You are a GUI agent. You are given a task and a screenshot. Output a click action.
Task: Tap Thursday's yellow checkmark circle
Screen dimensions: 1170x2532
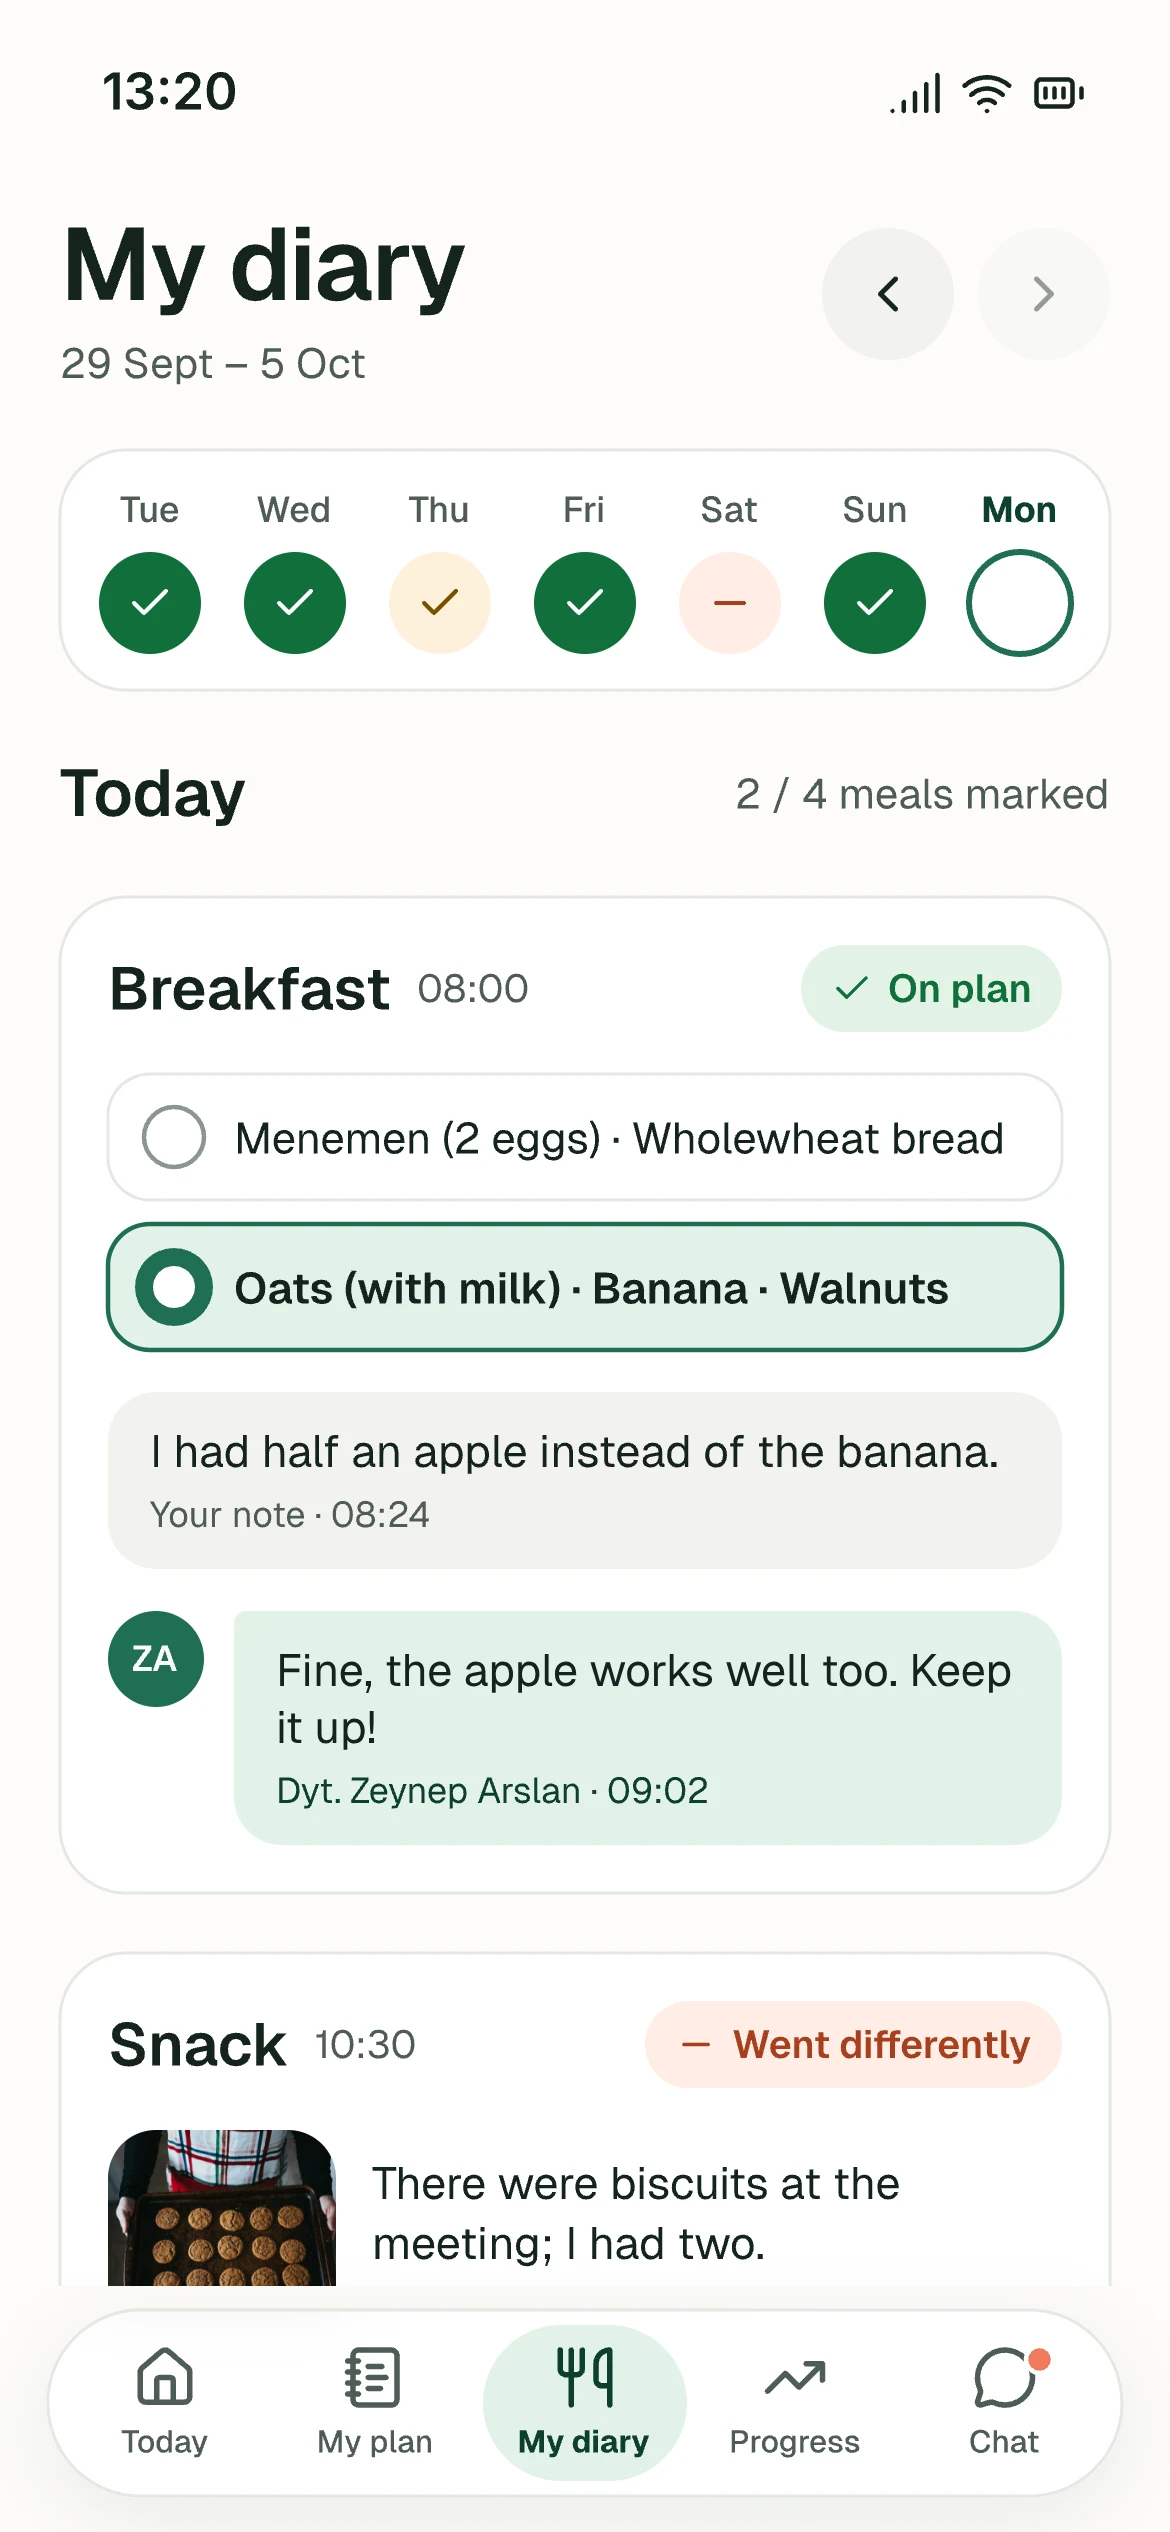coord(440,603)
